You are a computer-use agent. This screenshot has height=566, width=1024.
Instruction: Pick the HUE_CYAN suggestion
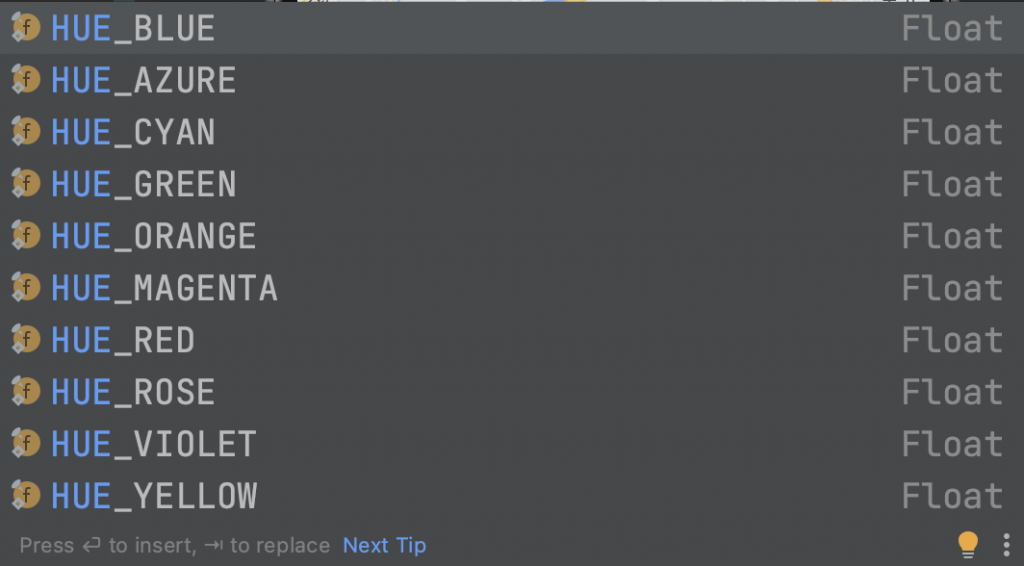tap(133, 132)
